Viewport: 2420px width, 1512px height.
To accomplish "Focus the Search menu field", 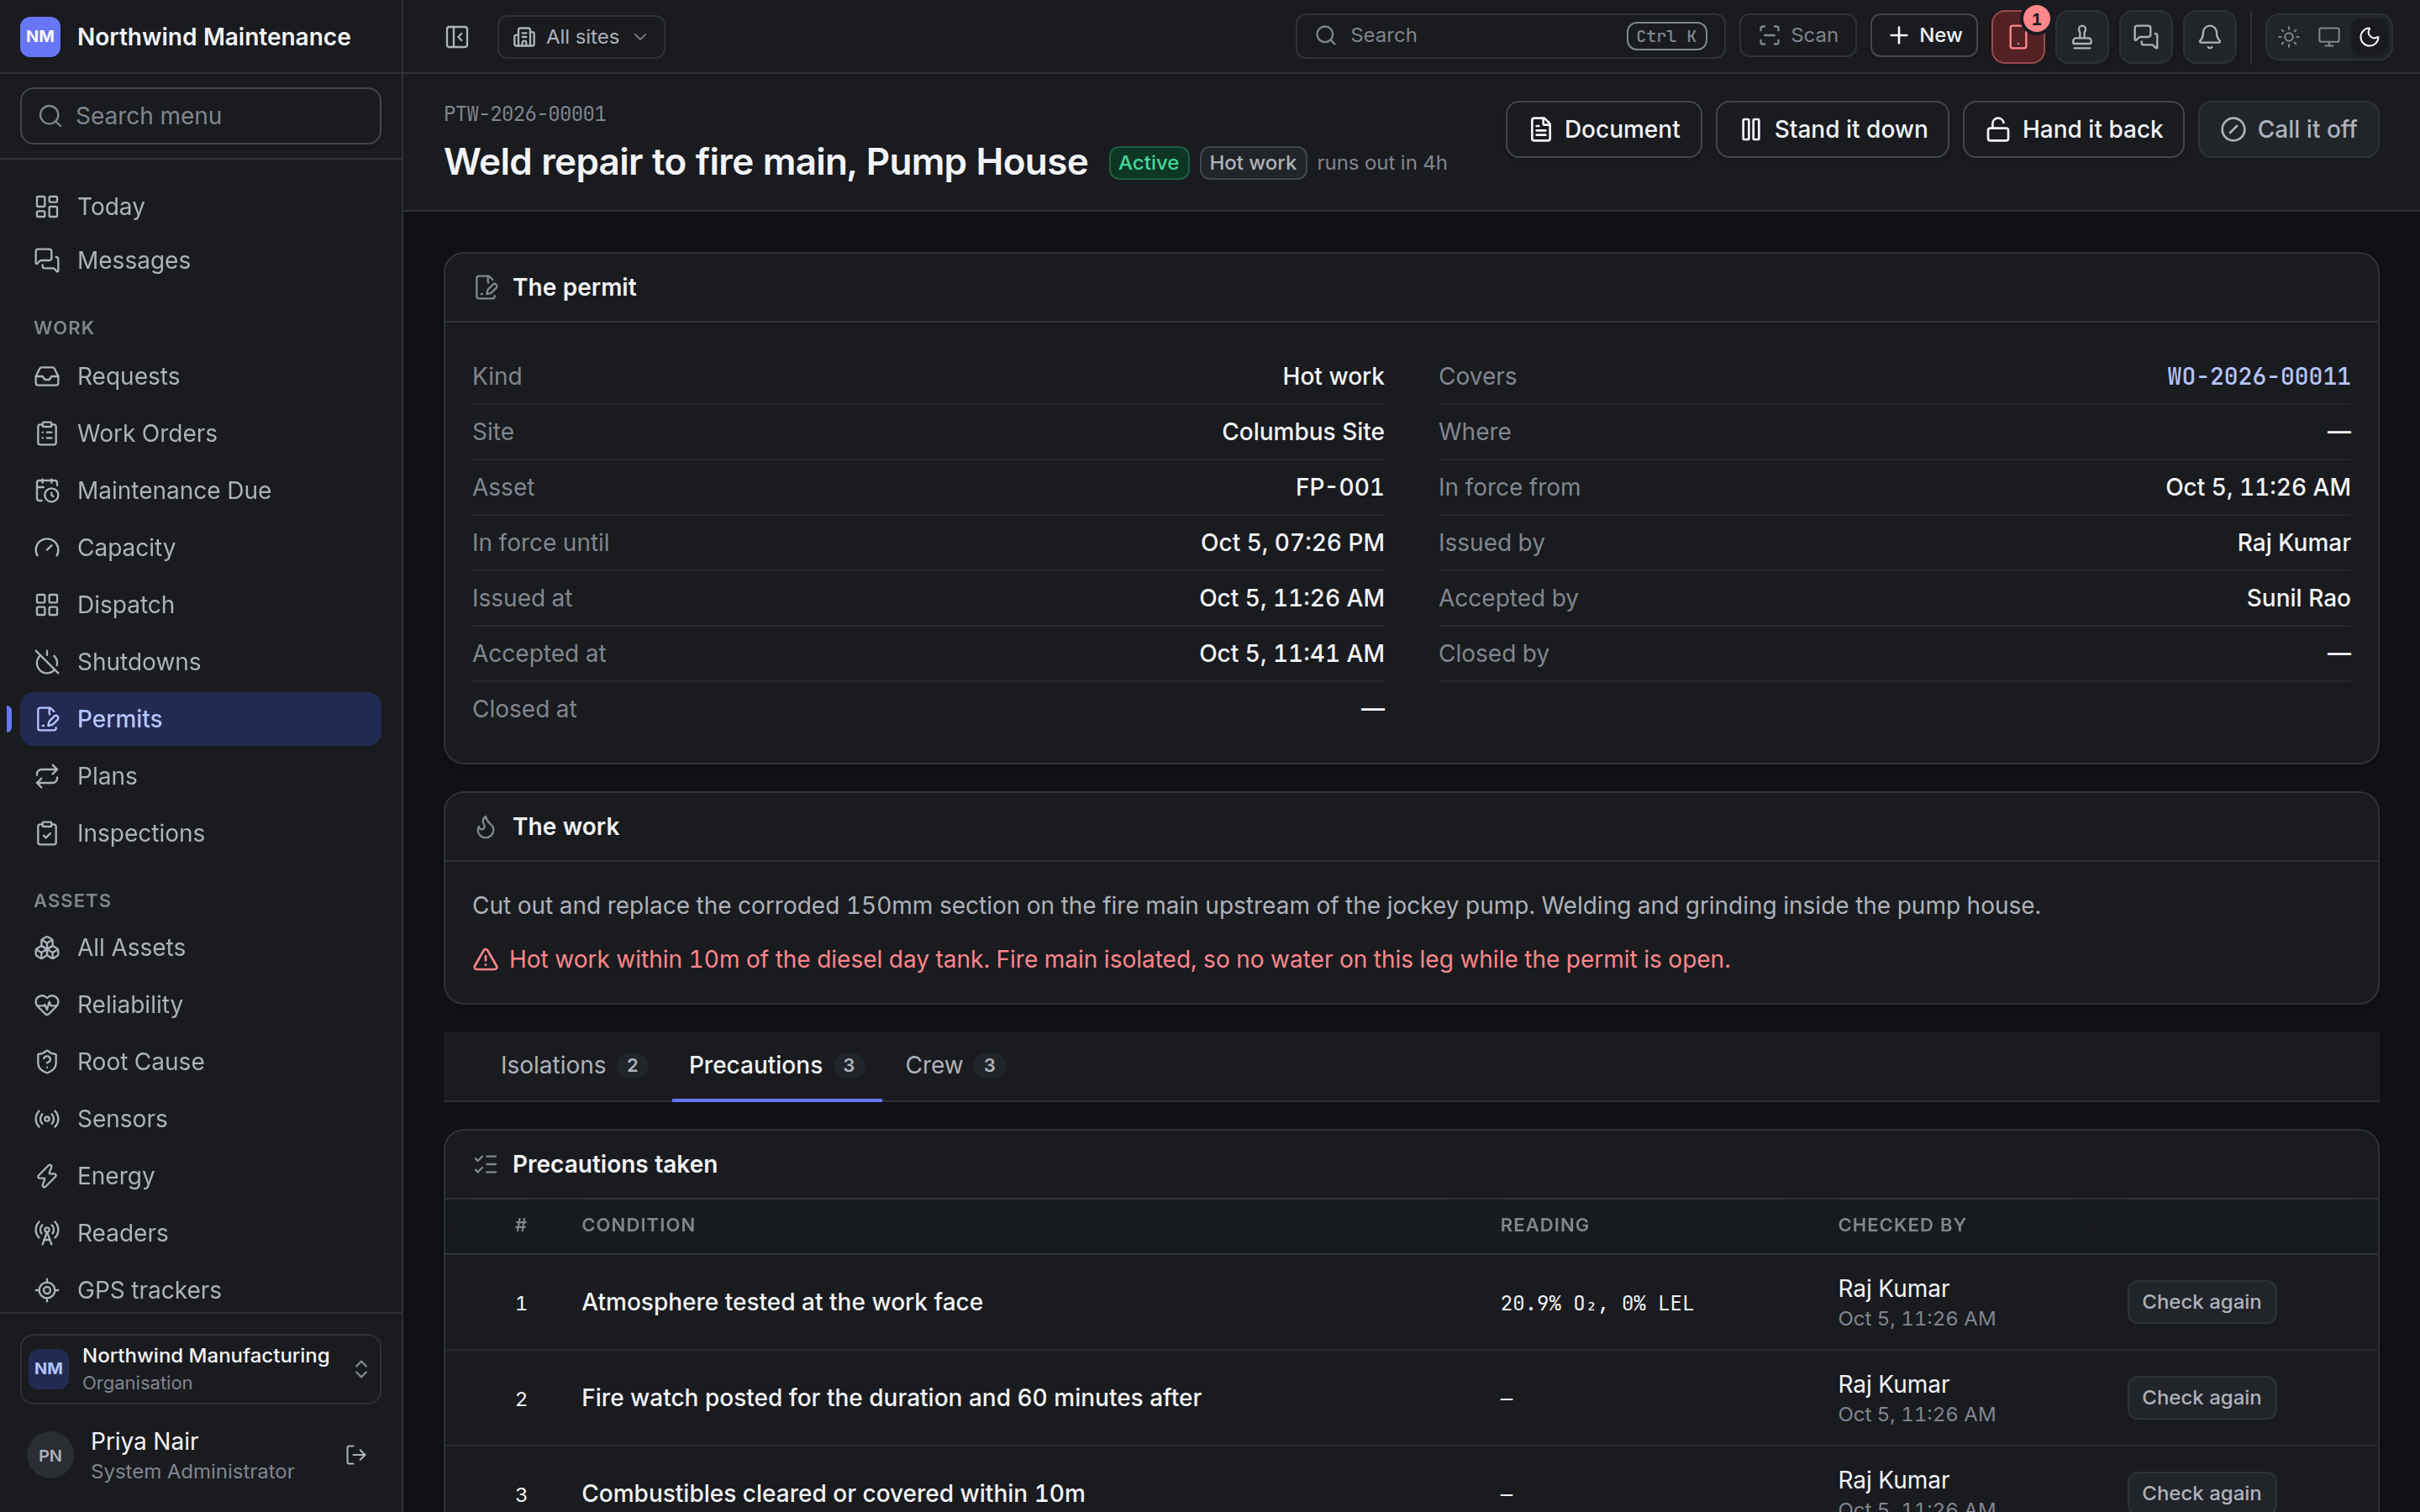I will click(x=200, y=116).
